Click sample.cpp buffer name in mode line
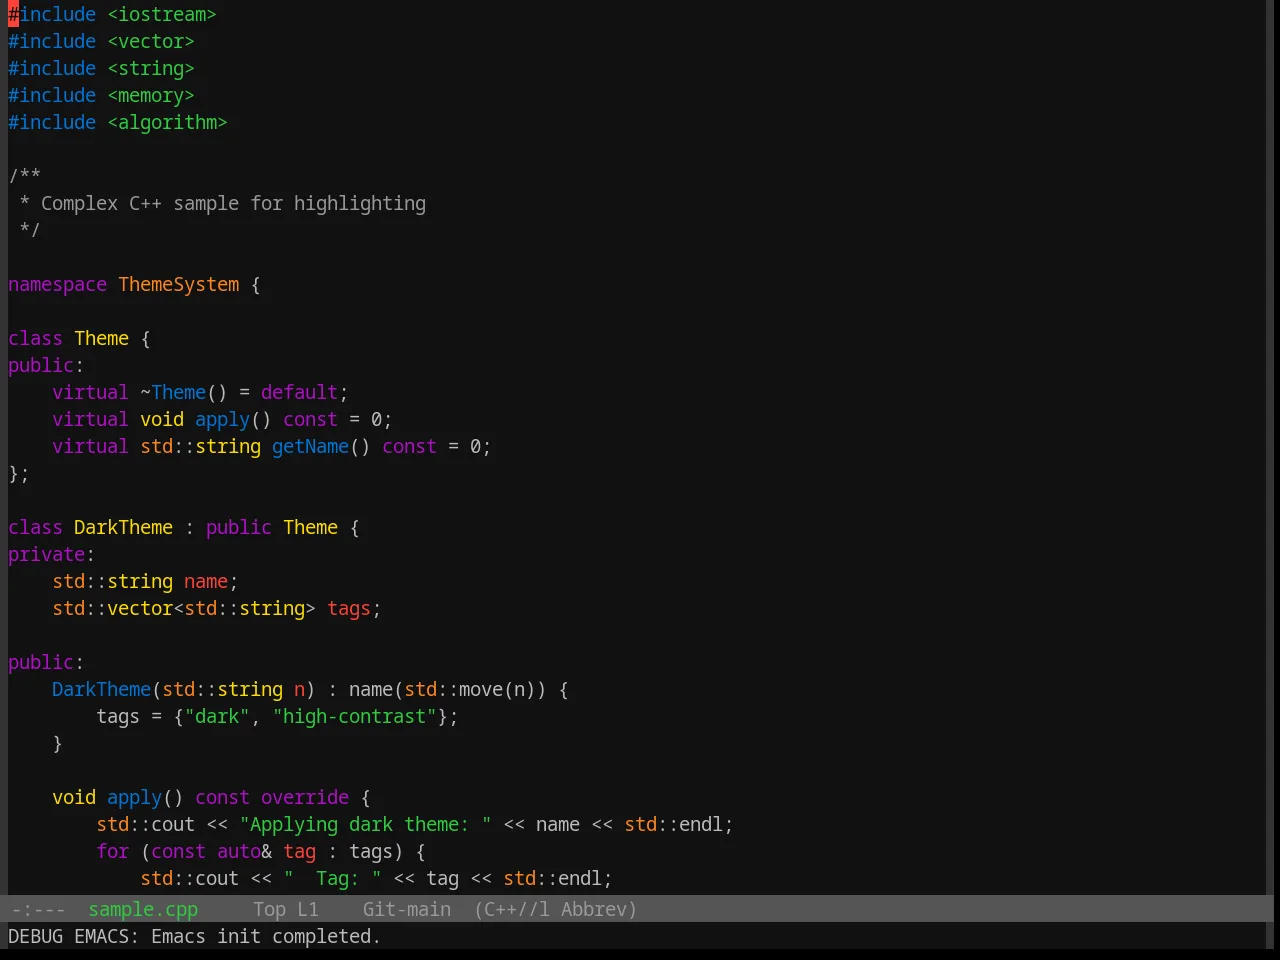The image size is (1280, 960). 143,909
